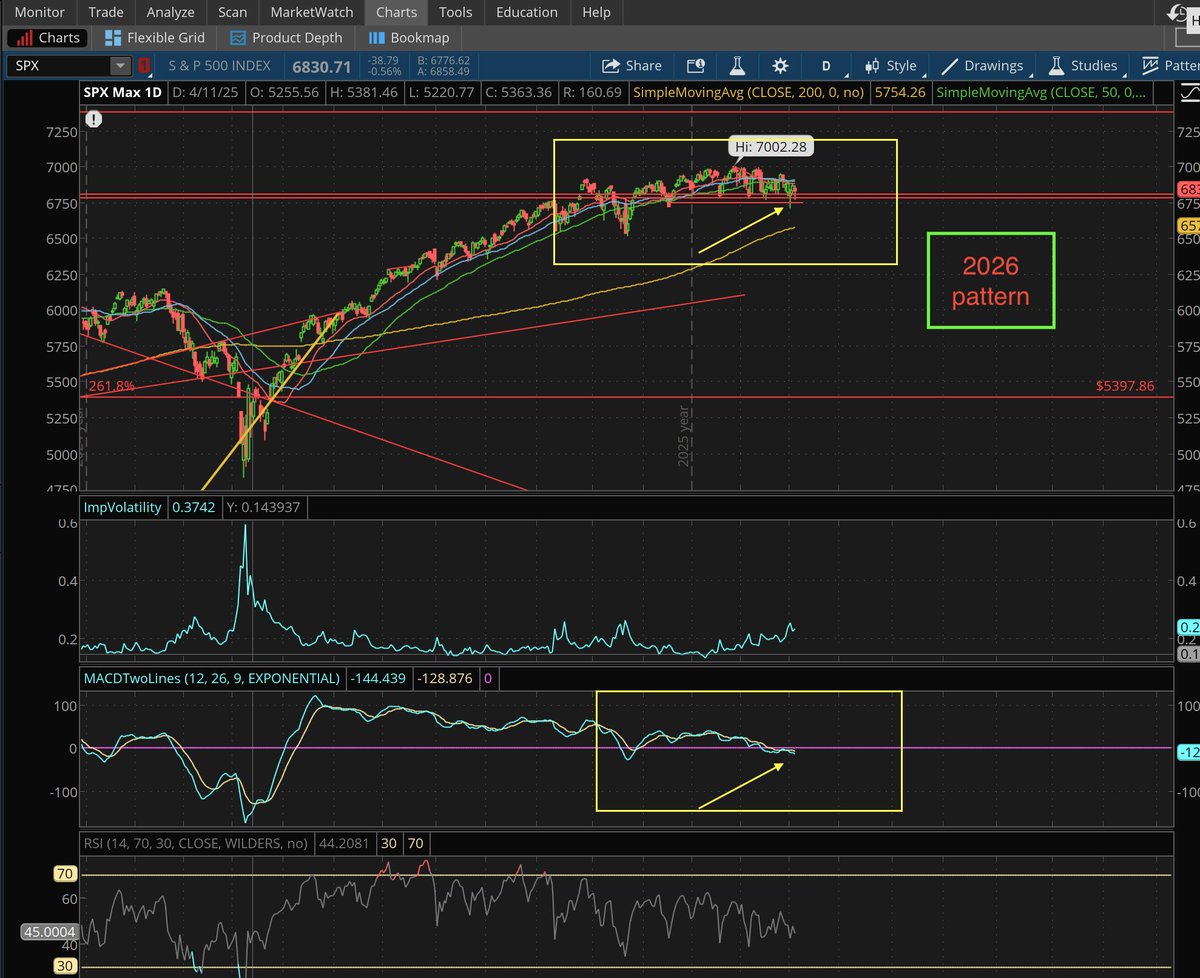Click the $5397.86 price level label
The width and height of the screenshot is (1200, 978).
[x=1124, y=385]
